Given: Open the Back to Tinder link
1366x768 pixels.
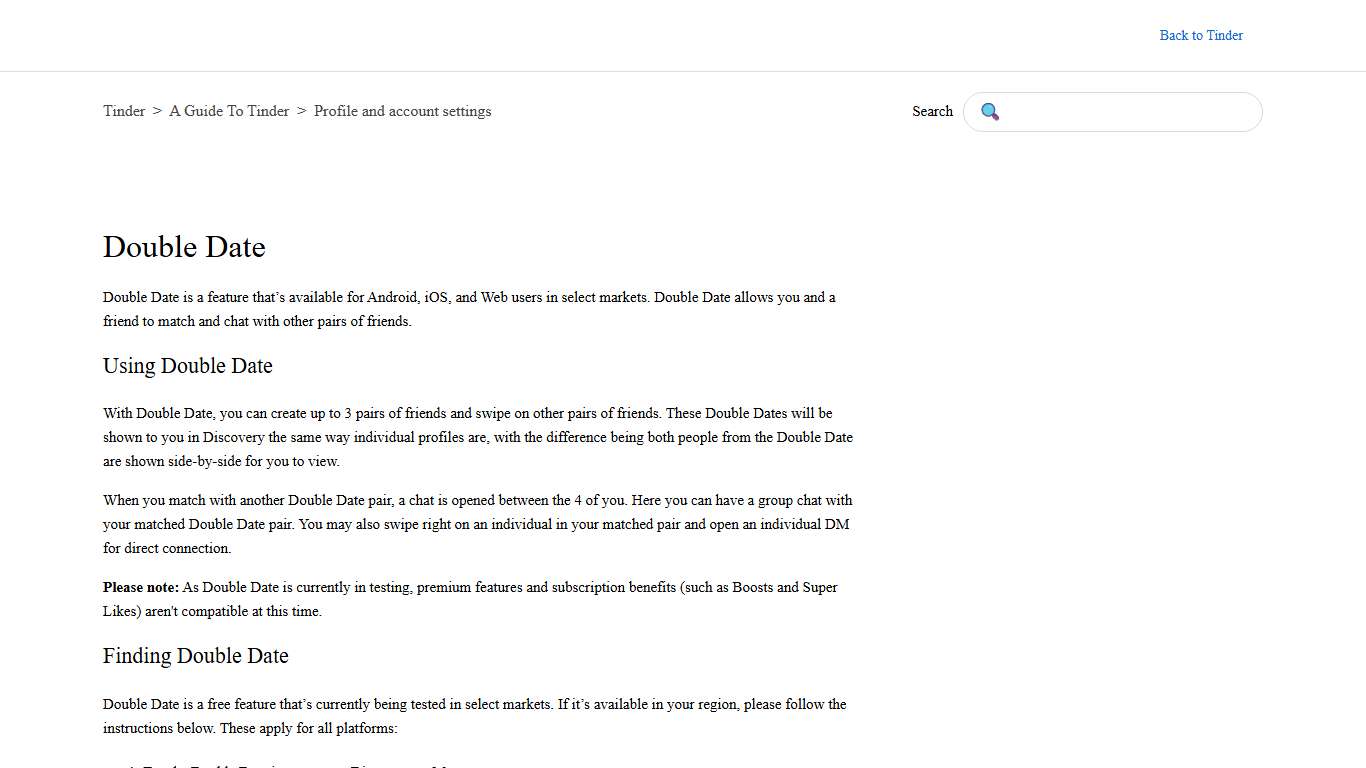Looking at the screenshot, I should click(x=1201, y=35).
